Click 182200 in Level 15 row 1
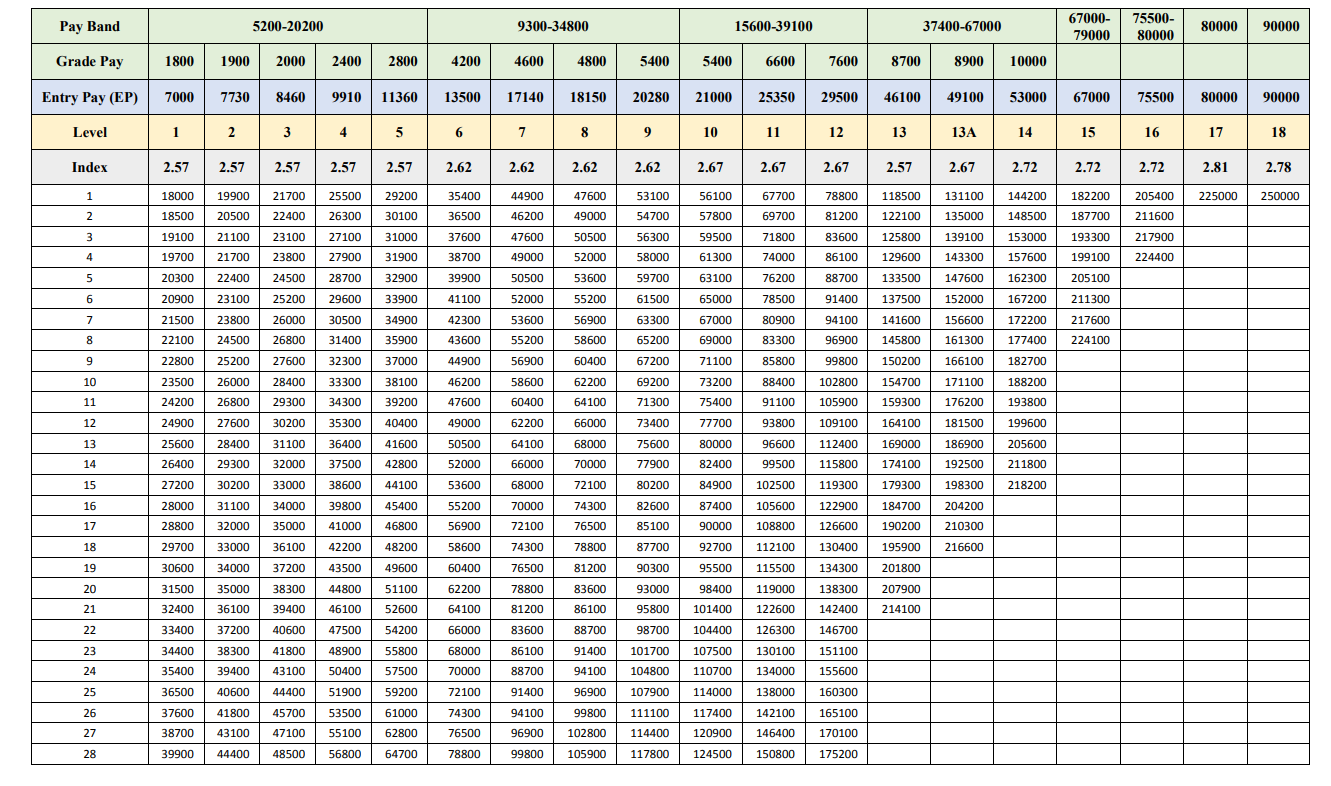Viewport: 1331px width, 786px height. (x=1091, y=196)
